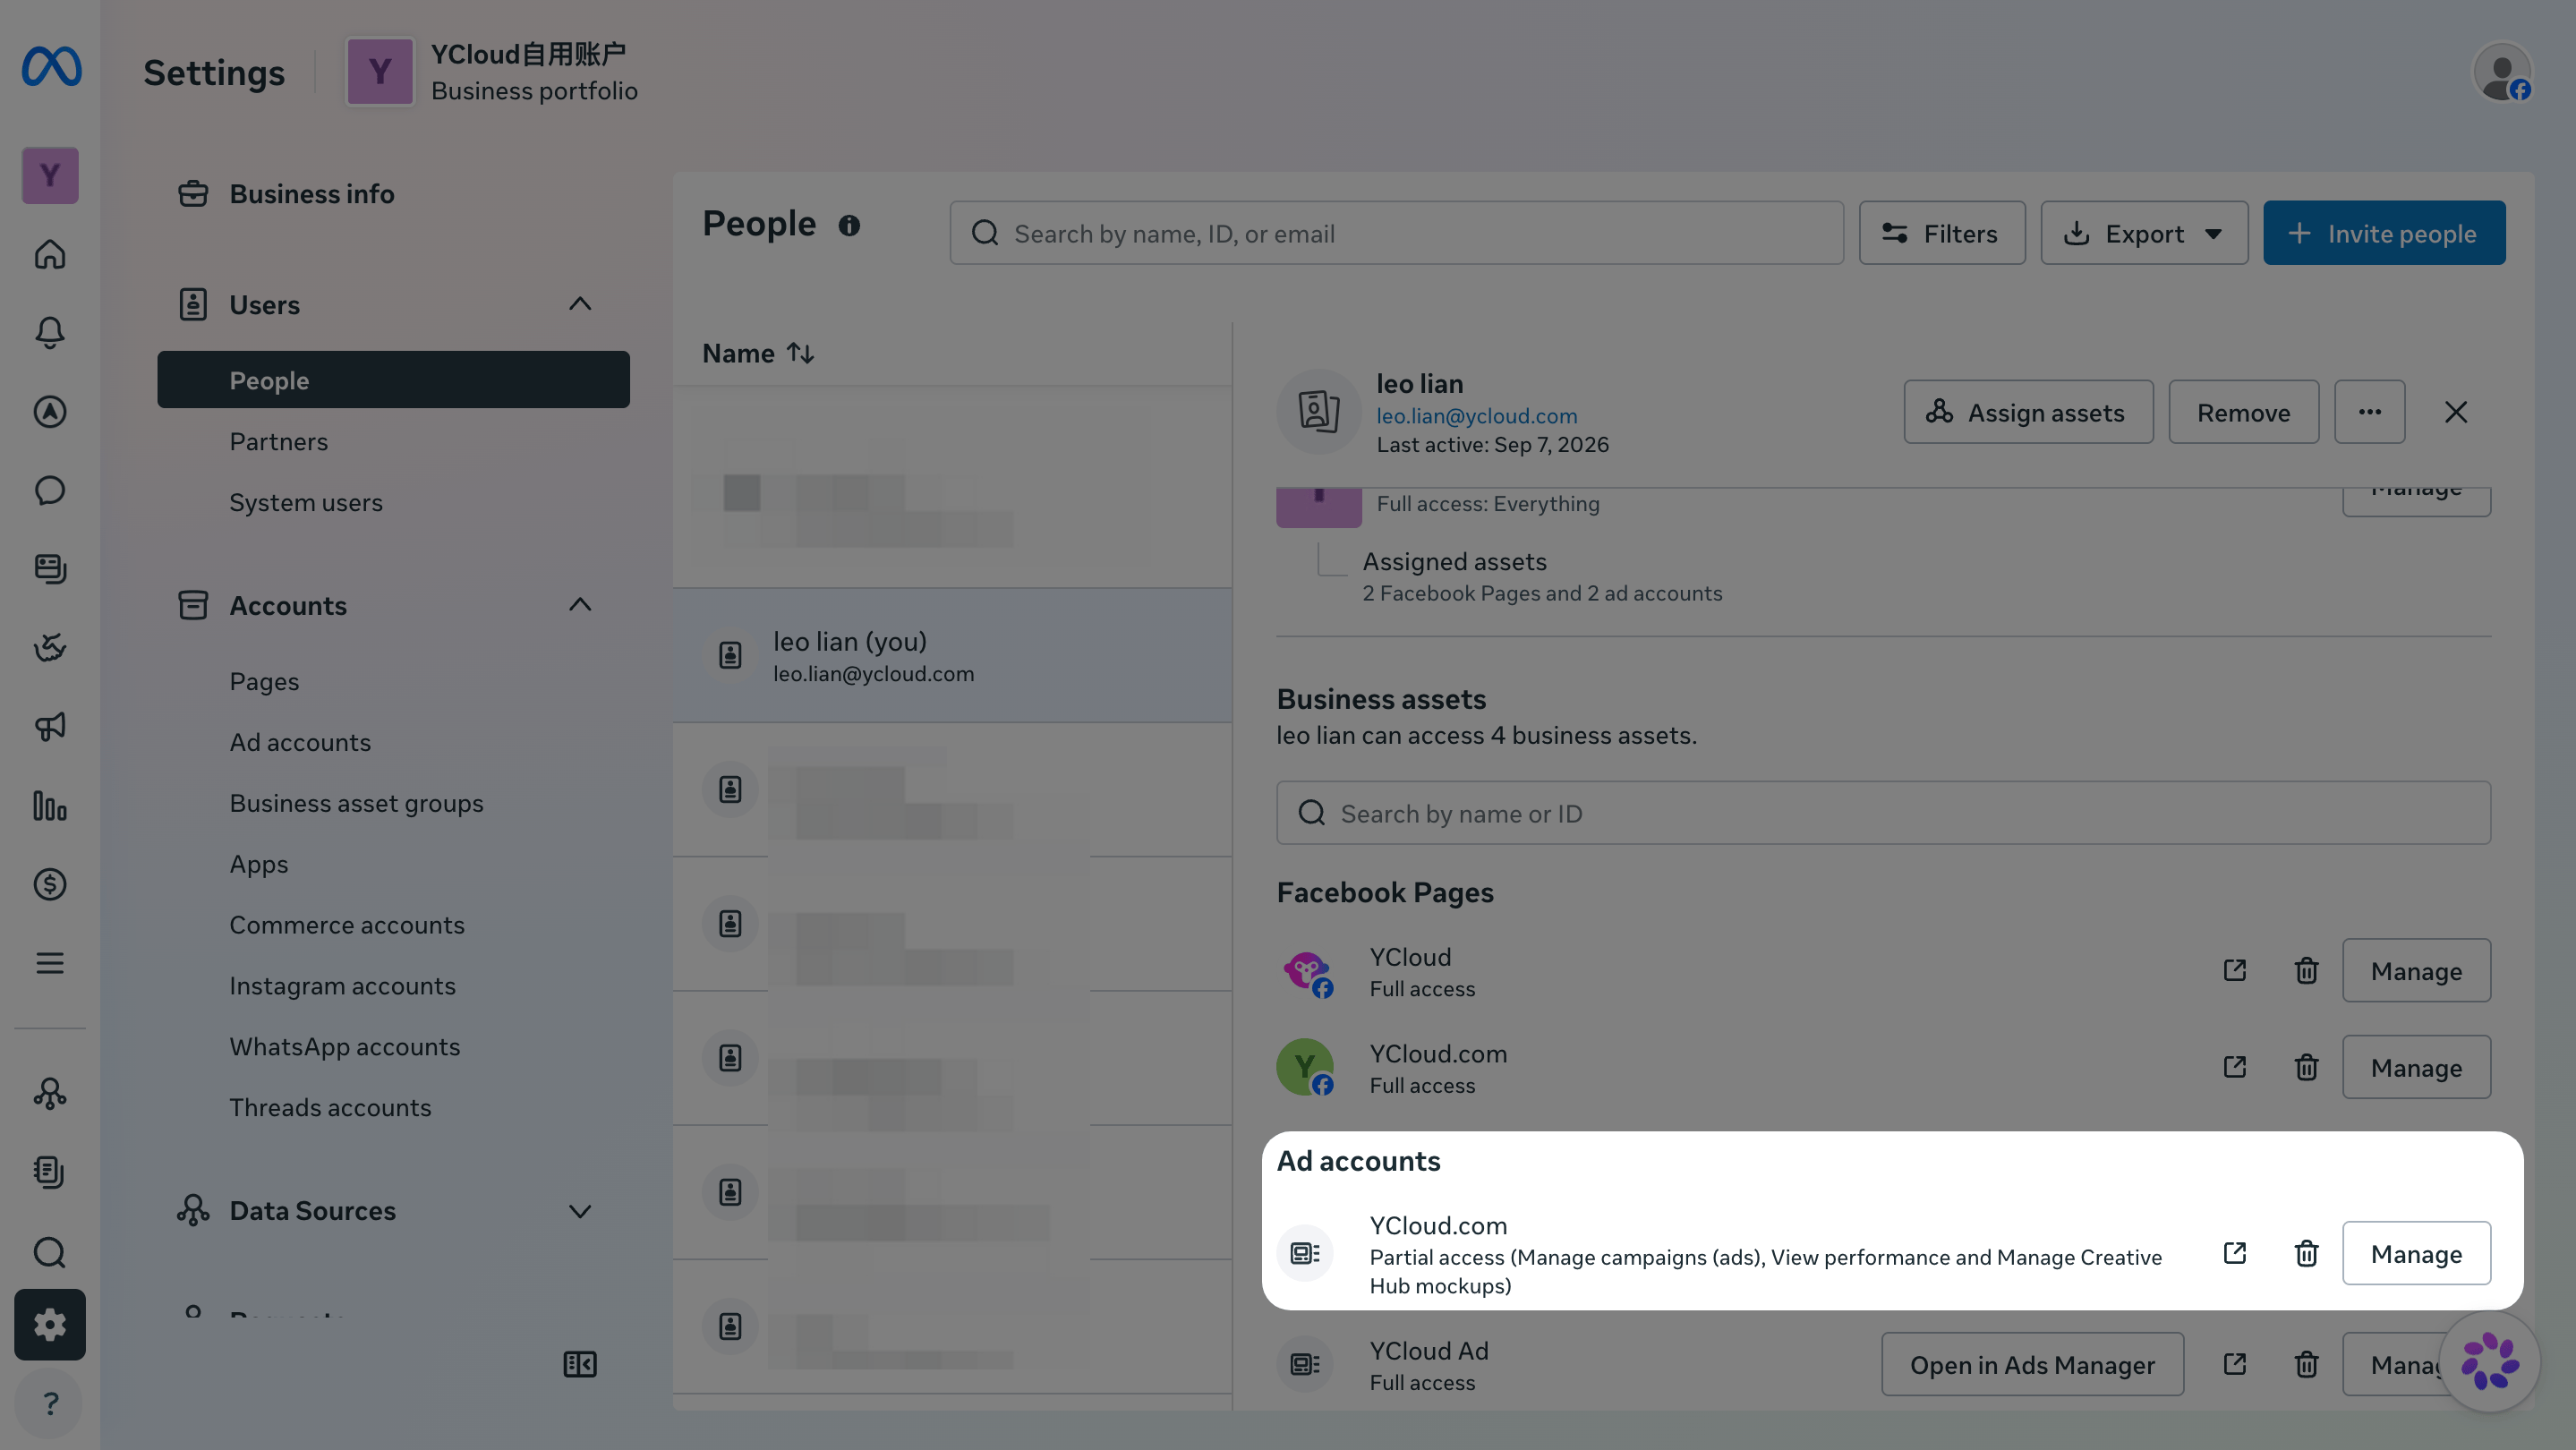Collapse the Users section
2576x1450 pixels.
click(x=580, y=304)
